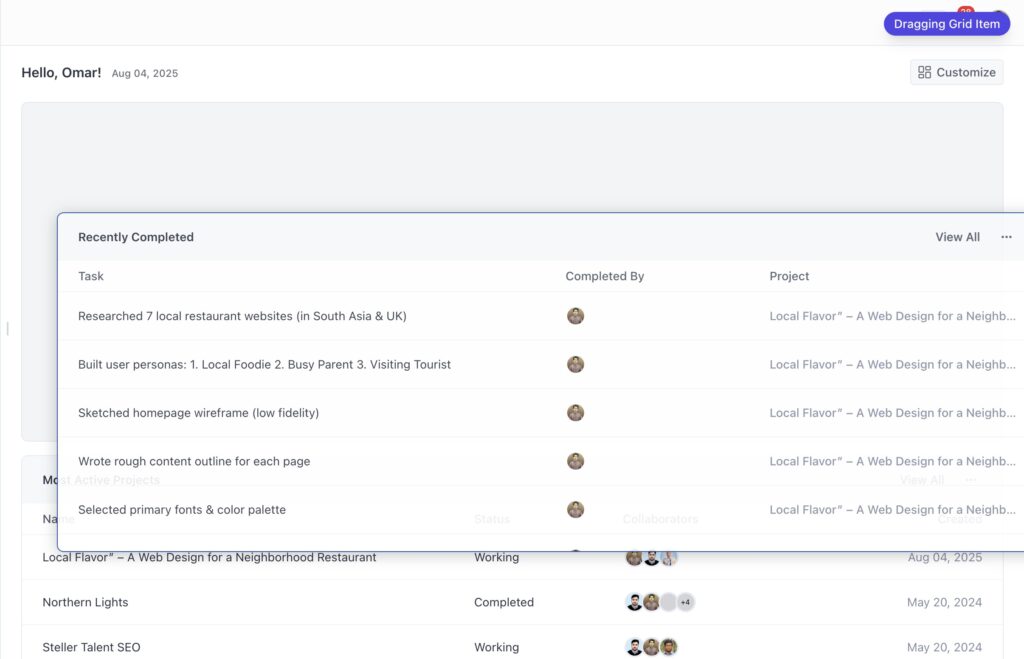Click the Task column header
Screen dimensions: 1024x659
pos(91,276)
